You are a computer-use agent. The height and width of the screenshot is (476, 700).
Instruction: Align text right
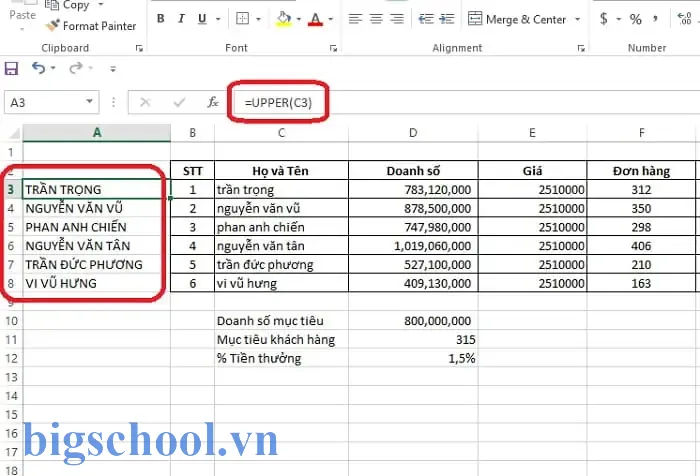tap(397, 19)
